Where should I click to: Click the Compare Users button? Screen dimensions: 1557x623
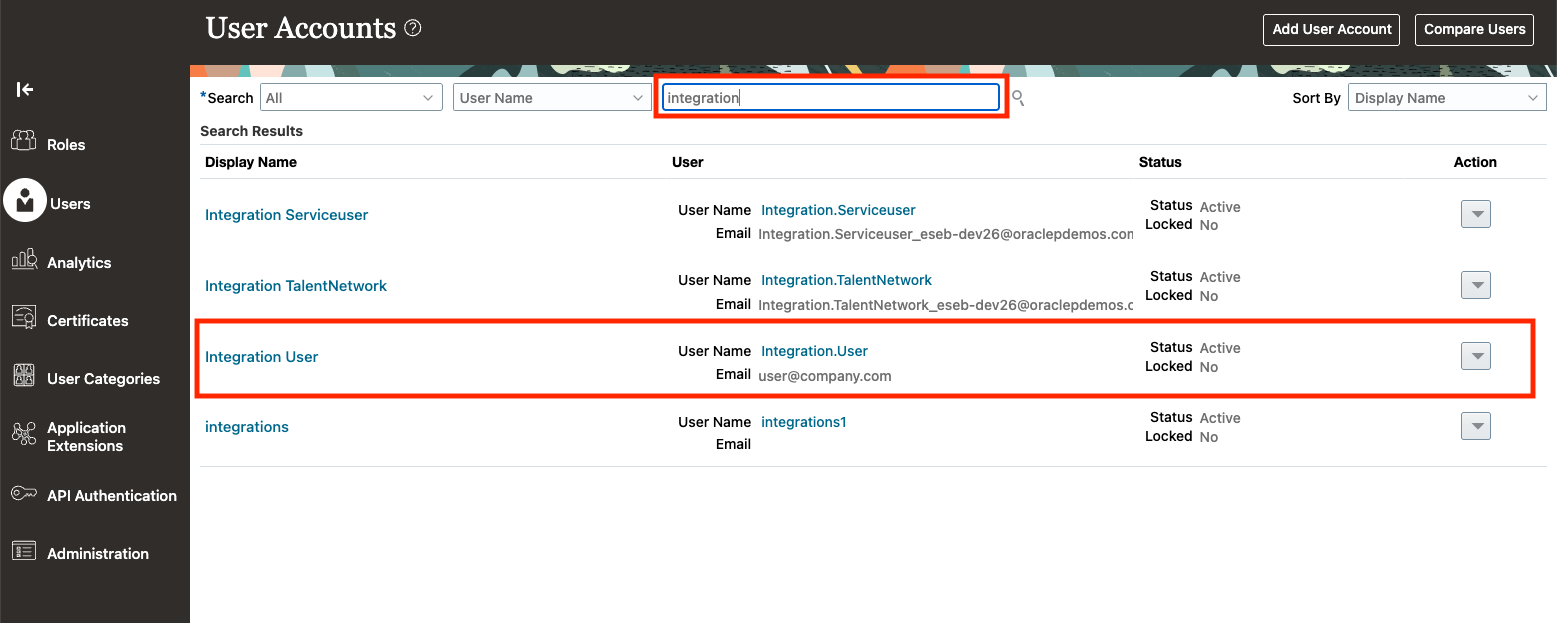tap(1474, 29)
